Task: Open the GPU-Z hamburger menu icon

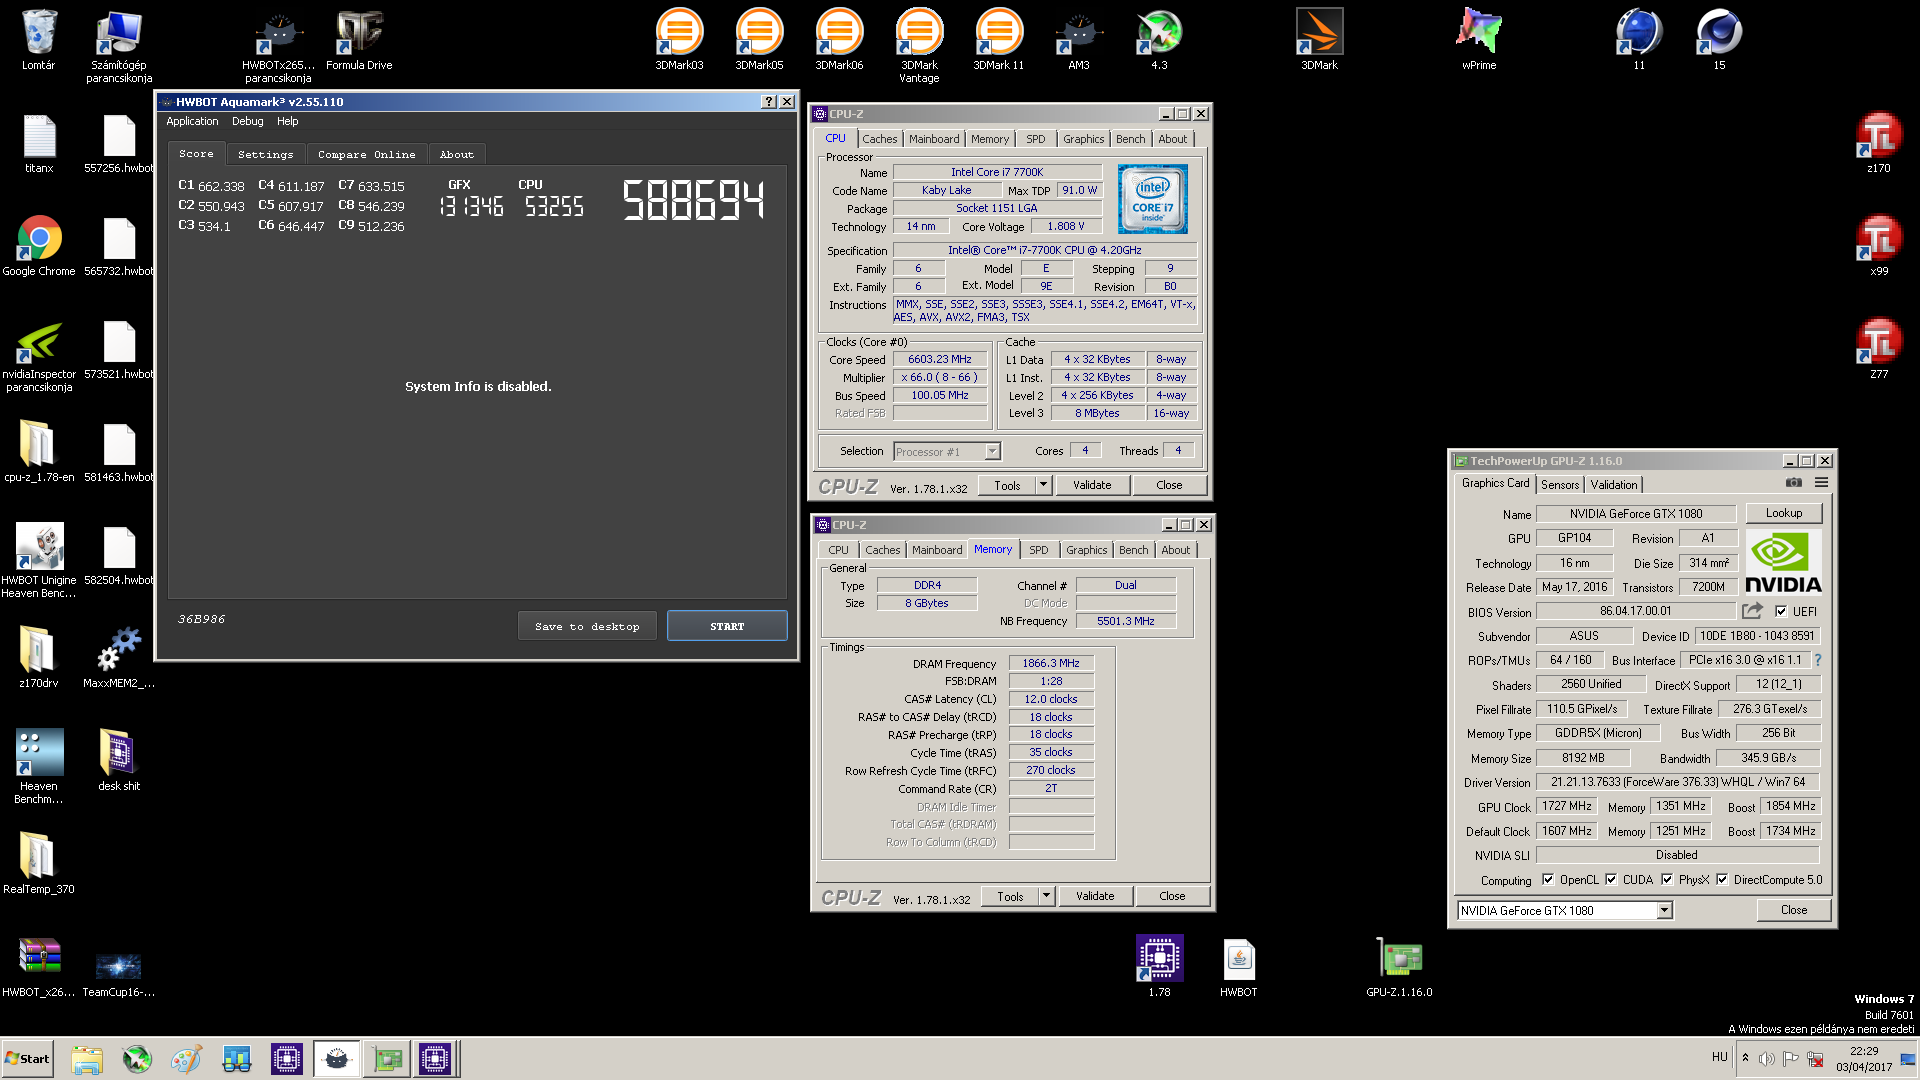Action: (x=1822, y=483)
